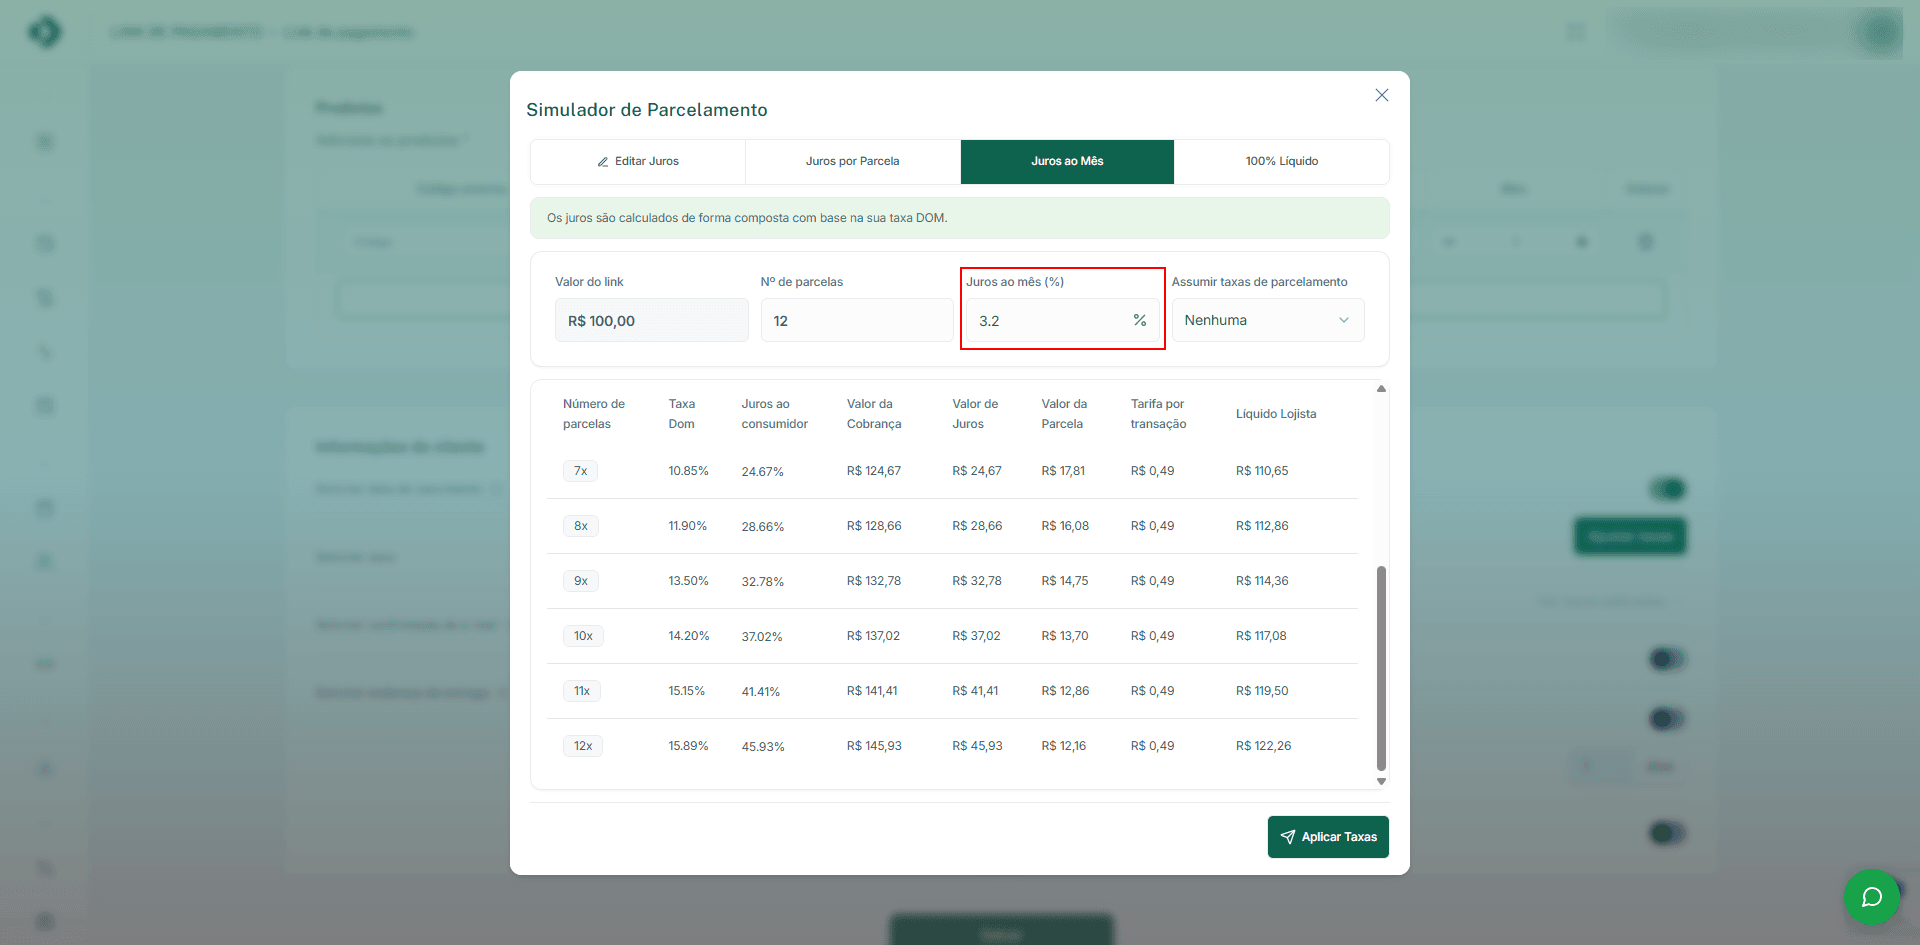The image size is (1920, 945).
Task: Select the 100% Líquido tab
Action: (x=1281, y=161)
